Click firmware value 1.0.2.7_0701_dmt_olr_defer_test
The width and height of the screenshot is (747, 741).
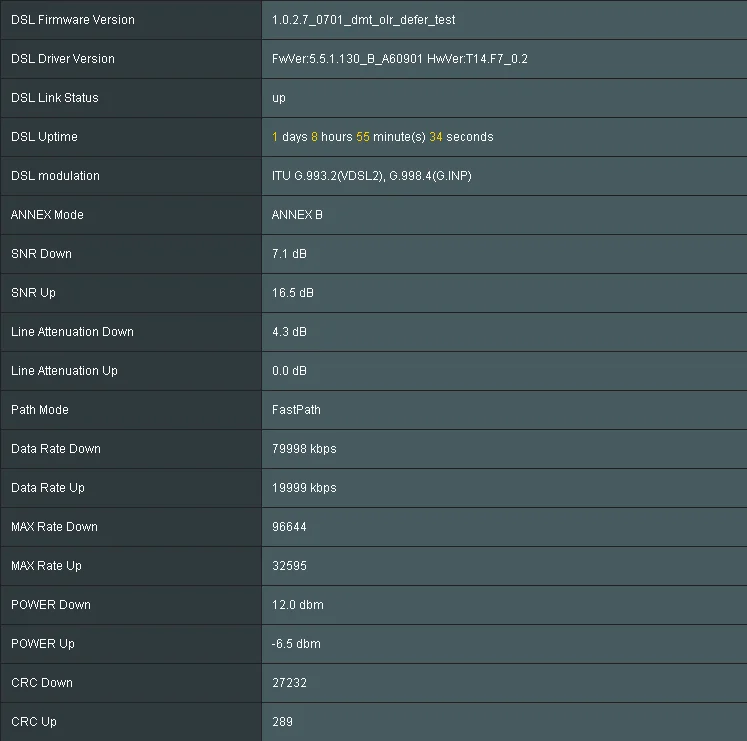[x=363, y=20]
